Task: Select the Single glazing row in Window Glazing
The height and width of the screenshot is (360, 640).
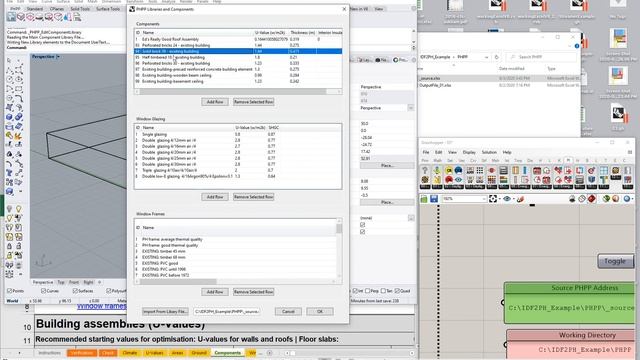Action: pos(238,134)
